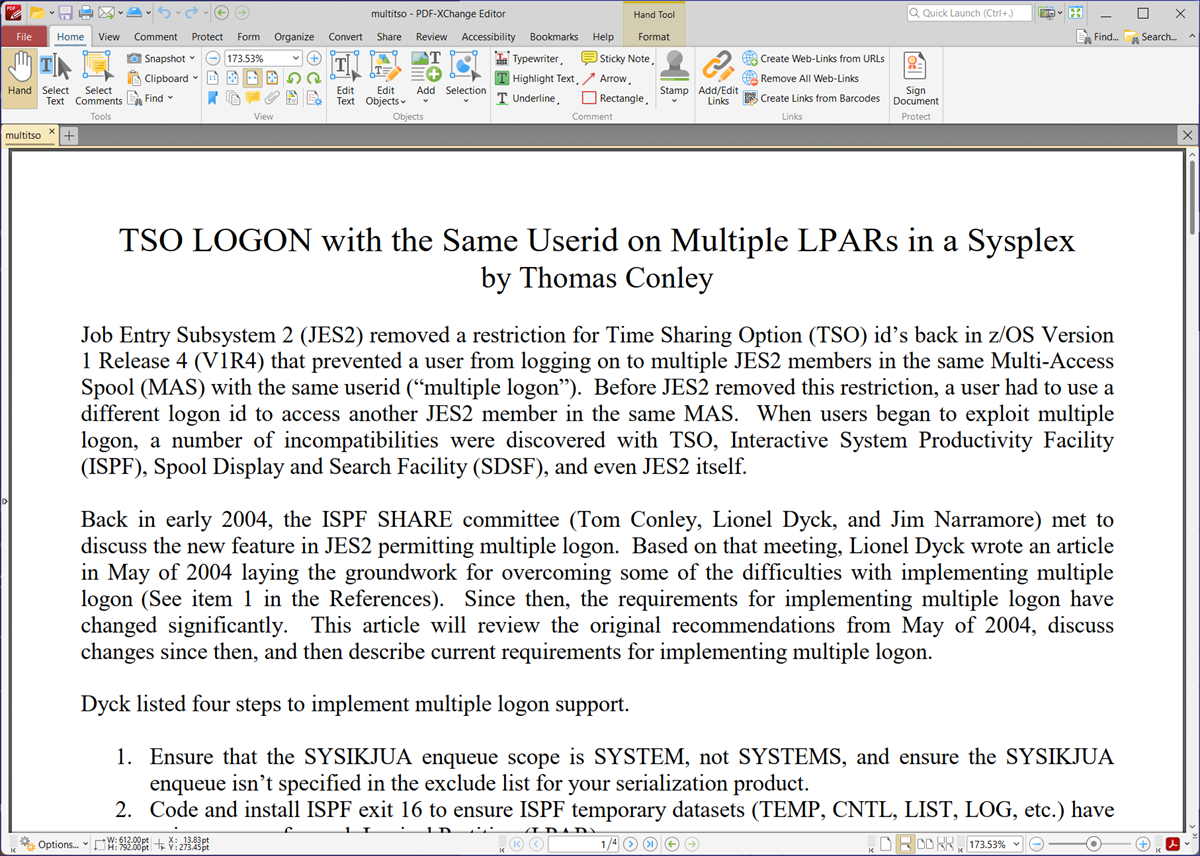Add a new document tab with plus button

click(69, 135)
